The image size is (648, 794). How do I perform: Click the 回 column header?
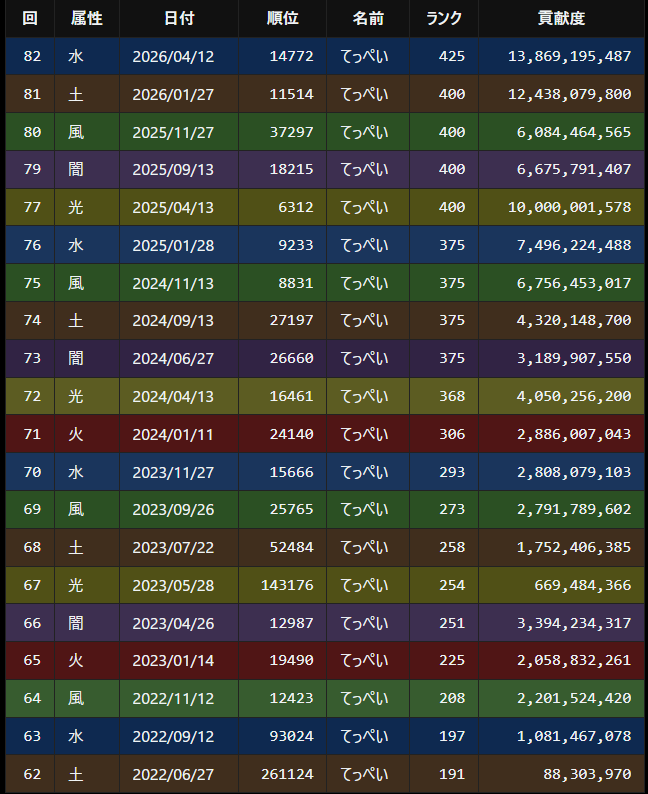point(30,19)
